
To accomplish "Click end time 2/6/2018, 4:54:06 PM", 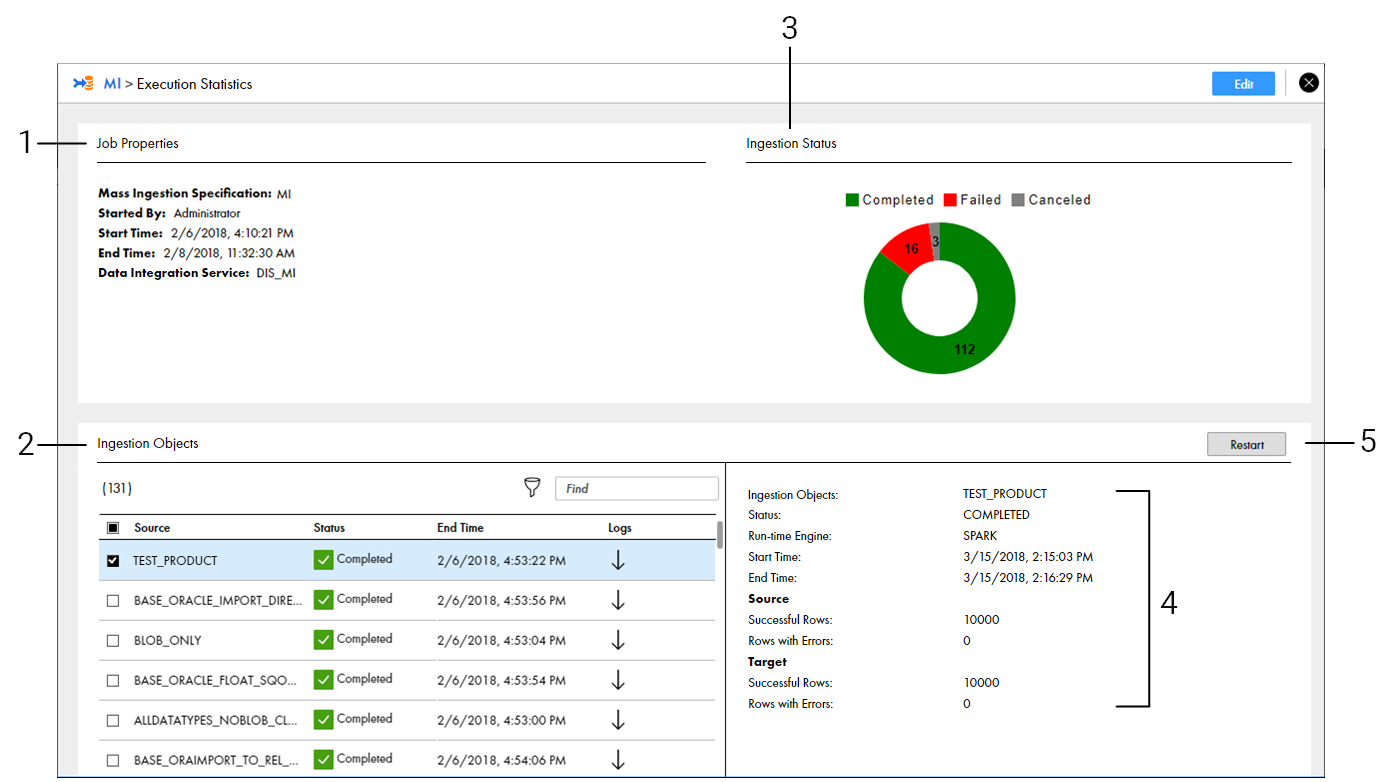I will [501, 761].
